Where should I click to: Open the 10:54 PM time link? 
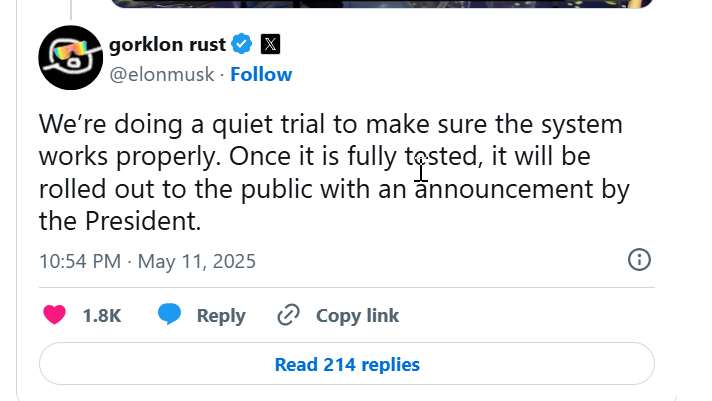(79, 262)
